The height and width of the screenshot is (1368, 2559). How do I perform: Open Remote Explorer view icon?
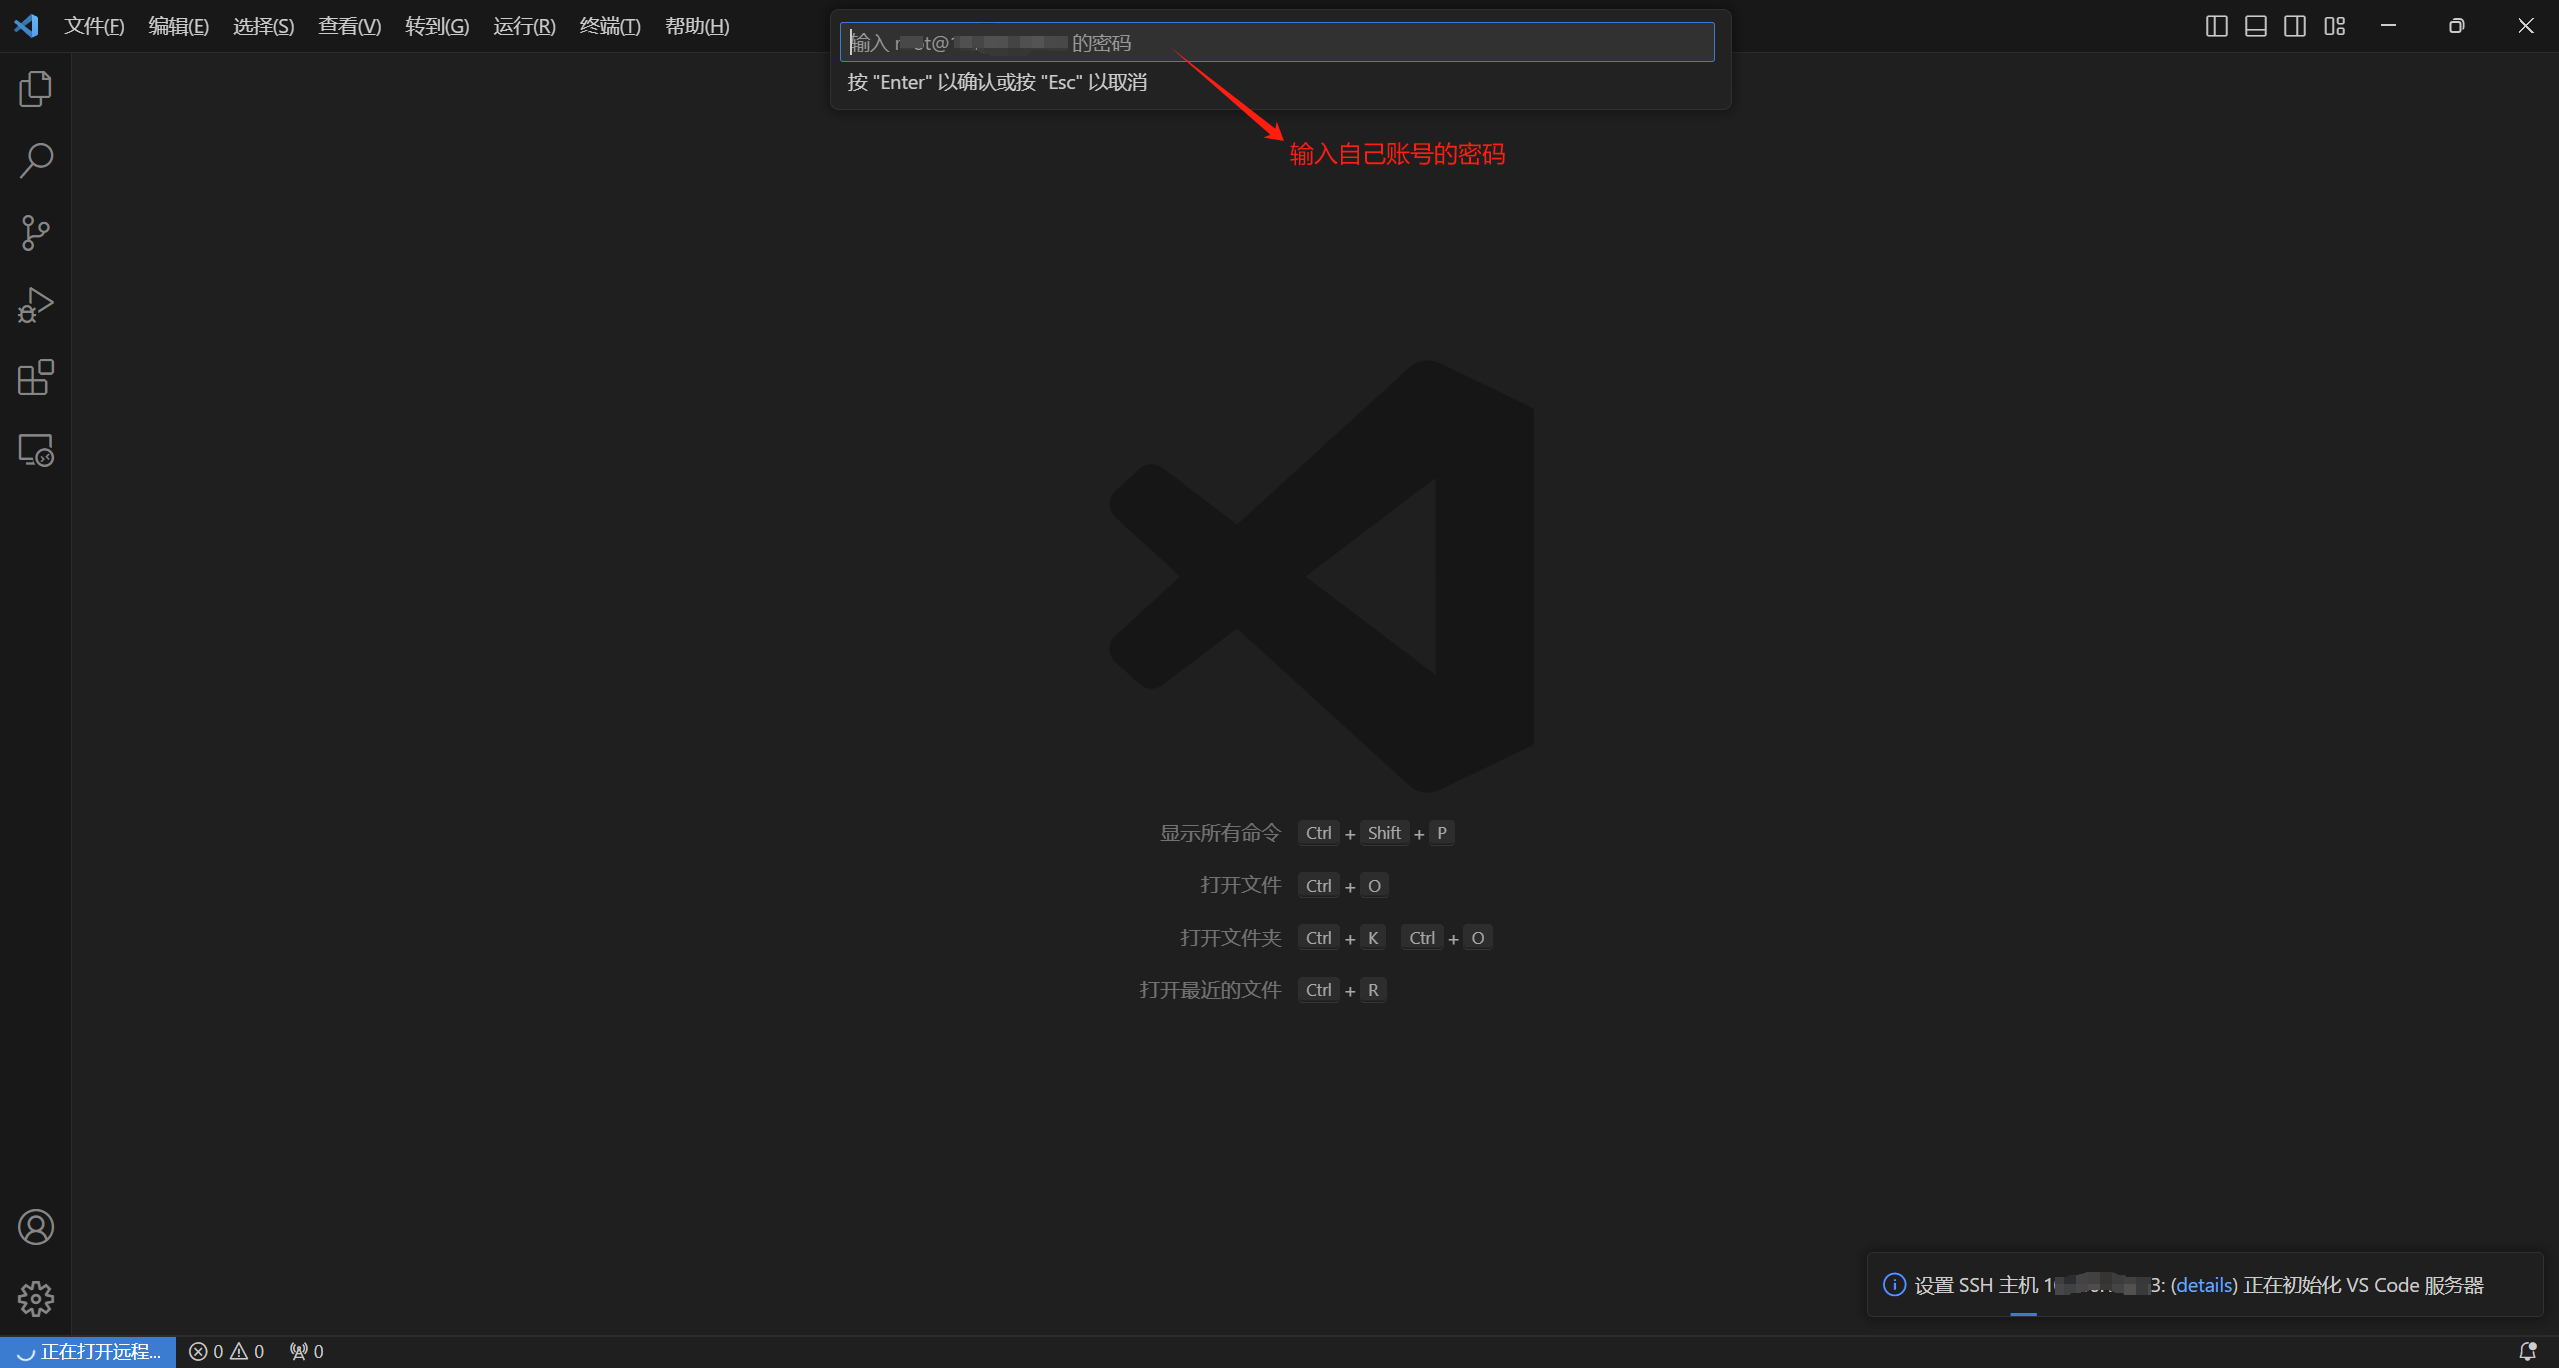click(x=35, y=450)
